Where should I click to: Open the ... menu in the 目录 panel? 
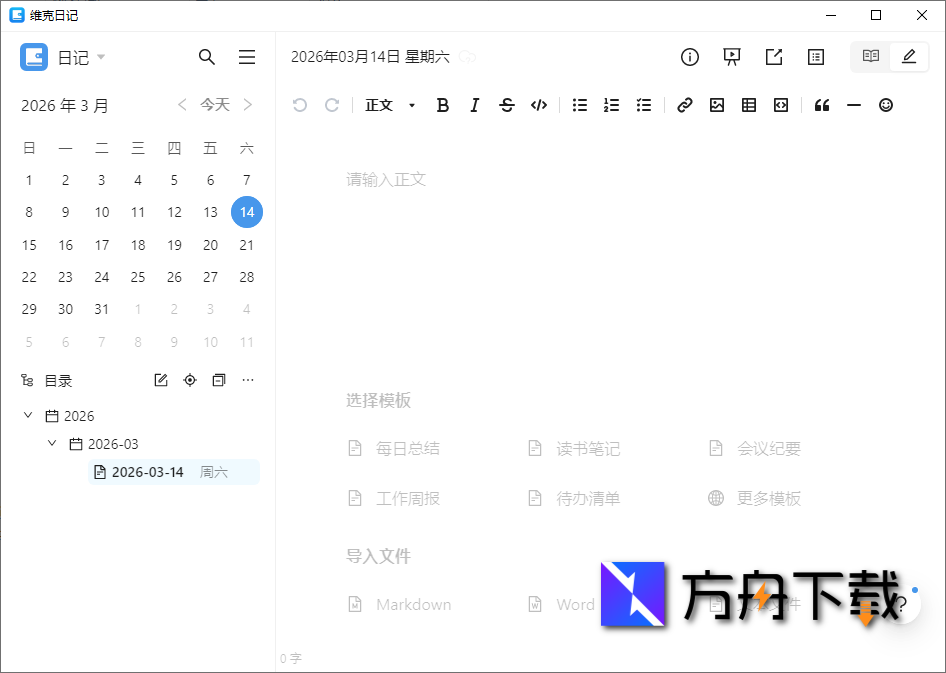coord(247,380)
